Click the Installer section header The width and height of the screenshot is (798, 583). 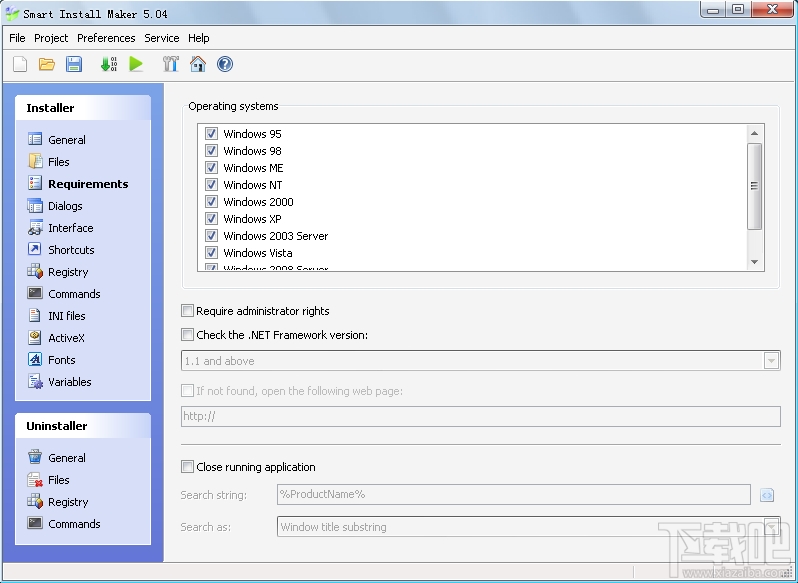(83, 108)
